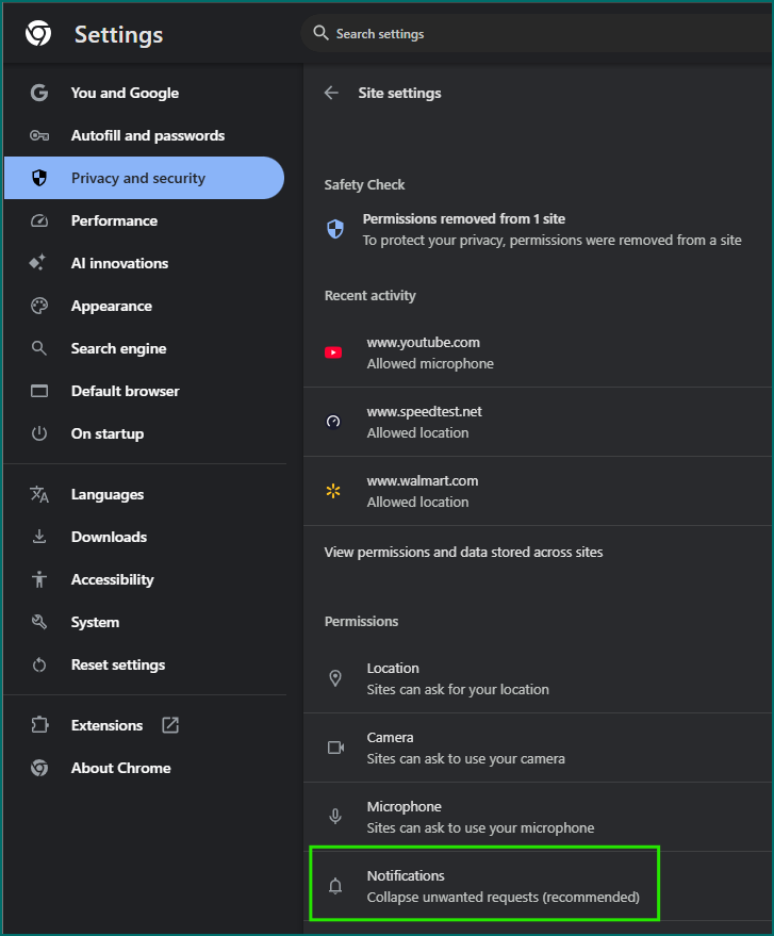Open Extensions via external link icon
This screenshot has width=774, height=936.
click(170, 725)
